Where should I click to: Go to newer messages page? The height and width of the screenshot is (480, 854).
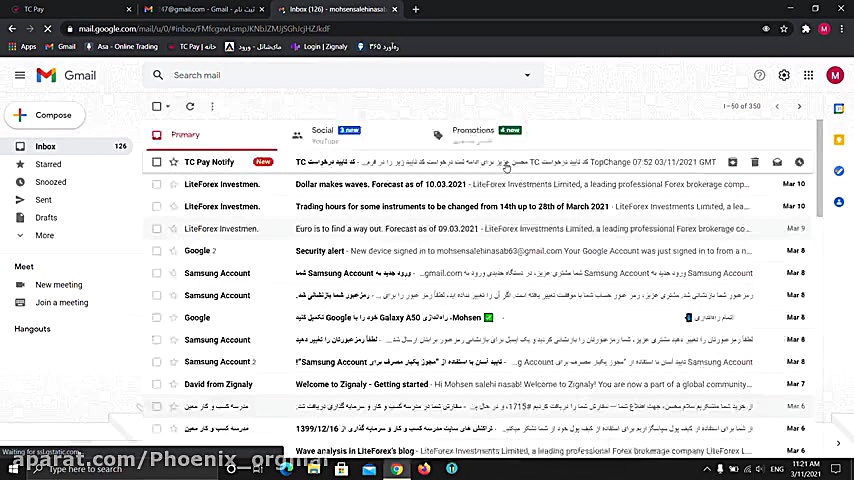point(777,106)
